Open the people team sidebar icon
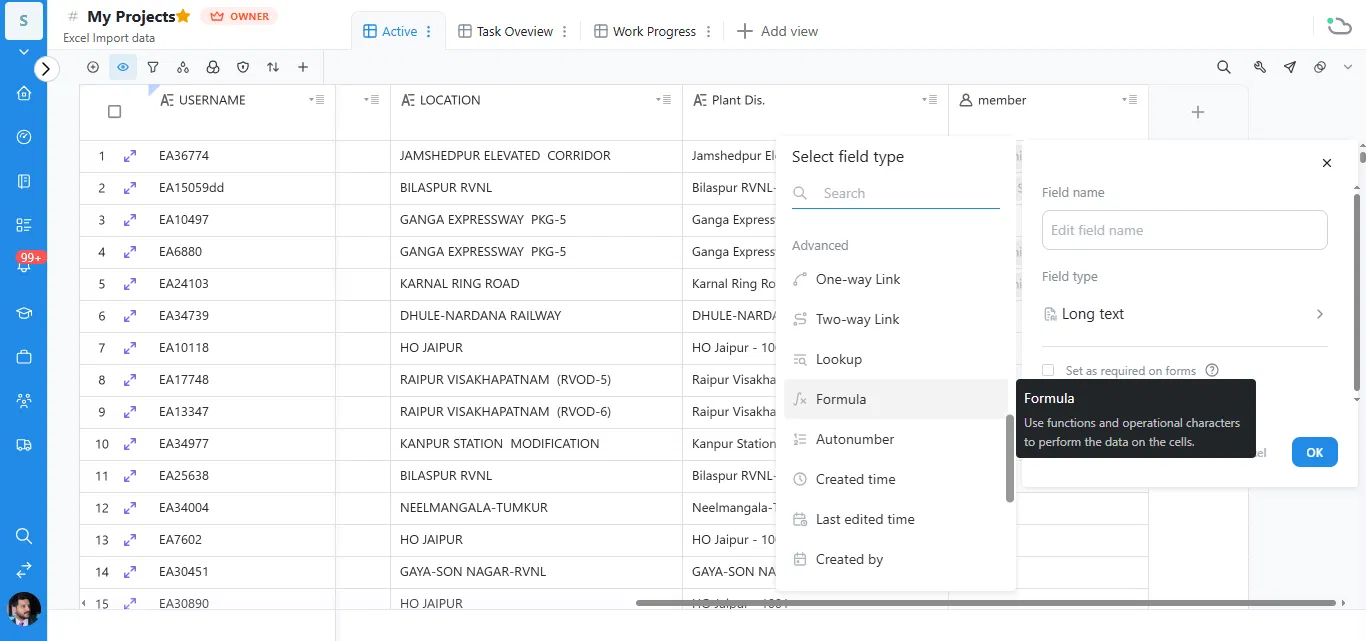1366x641 pixels. pyautogui.click(x=24, y=401)
